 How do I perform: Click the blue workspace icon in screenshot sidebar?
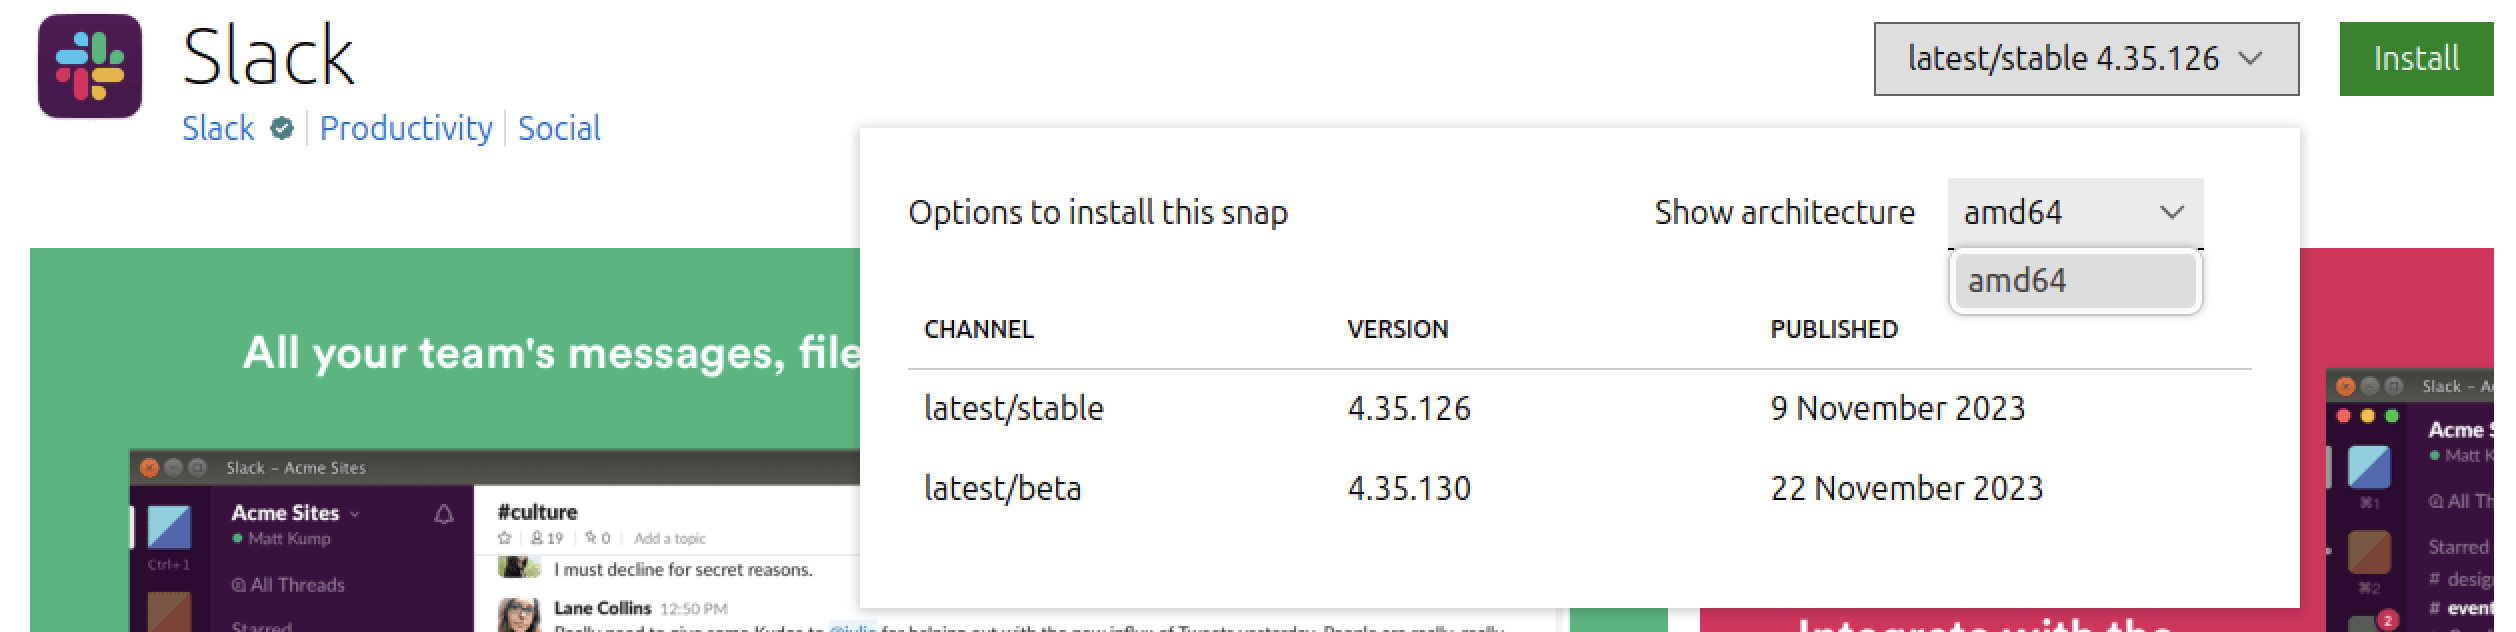[169, 527]
